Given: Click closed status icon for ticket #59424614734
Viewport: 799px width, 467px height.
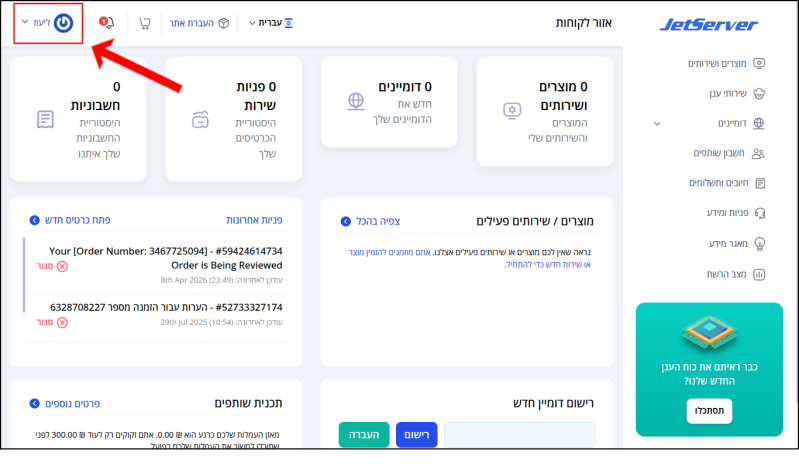Looking at the screenshot, I should point(62,266).
